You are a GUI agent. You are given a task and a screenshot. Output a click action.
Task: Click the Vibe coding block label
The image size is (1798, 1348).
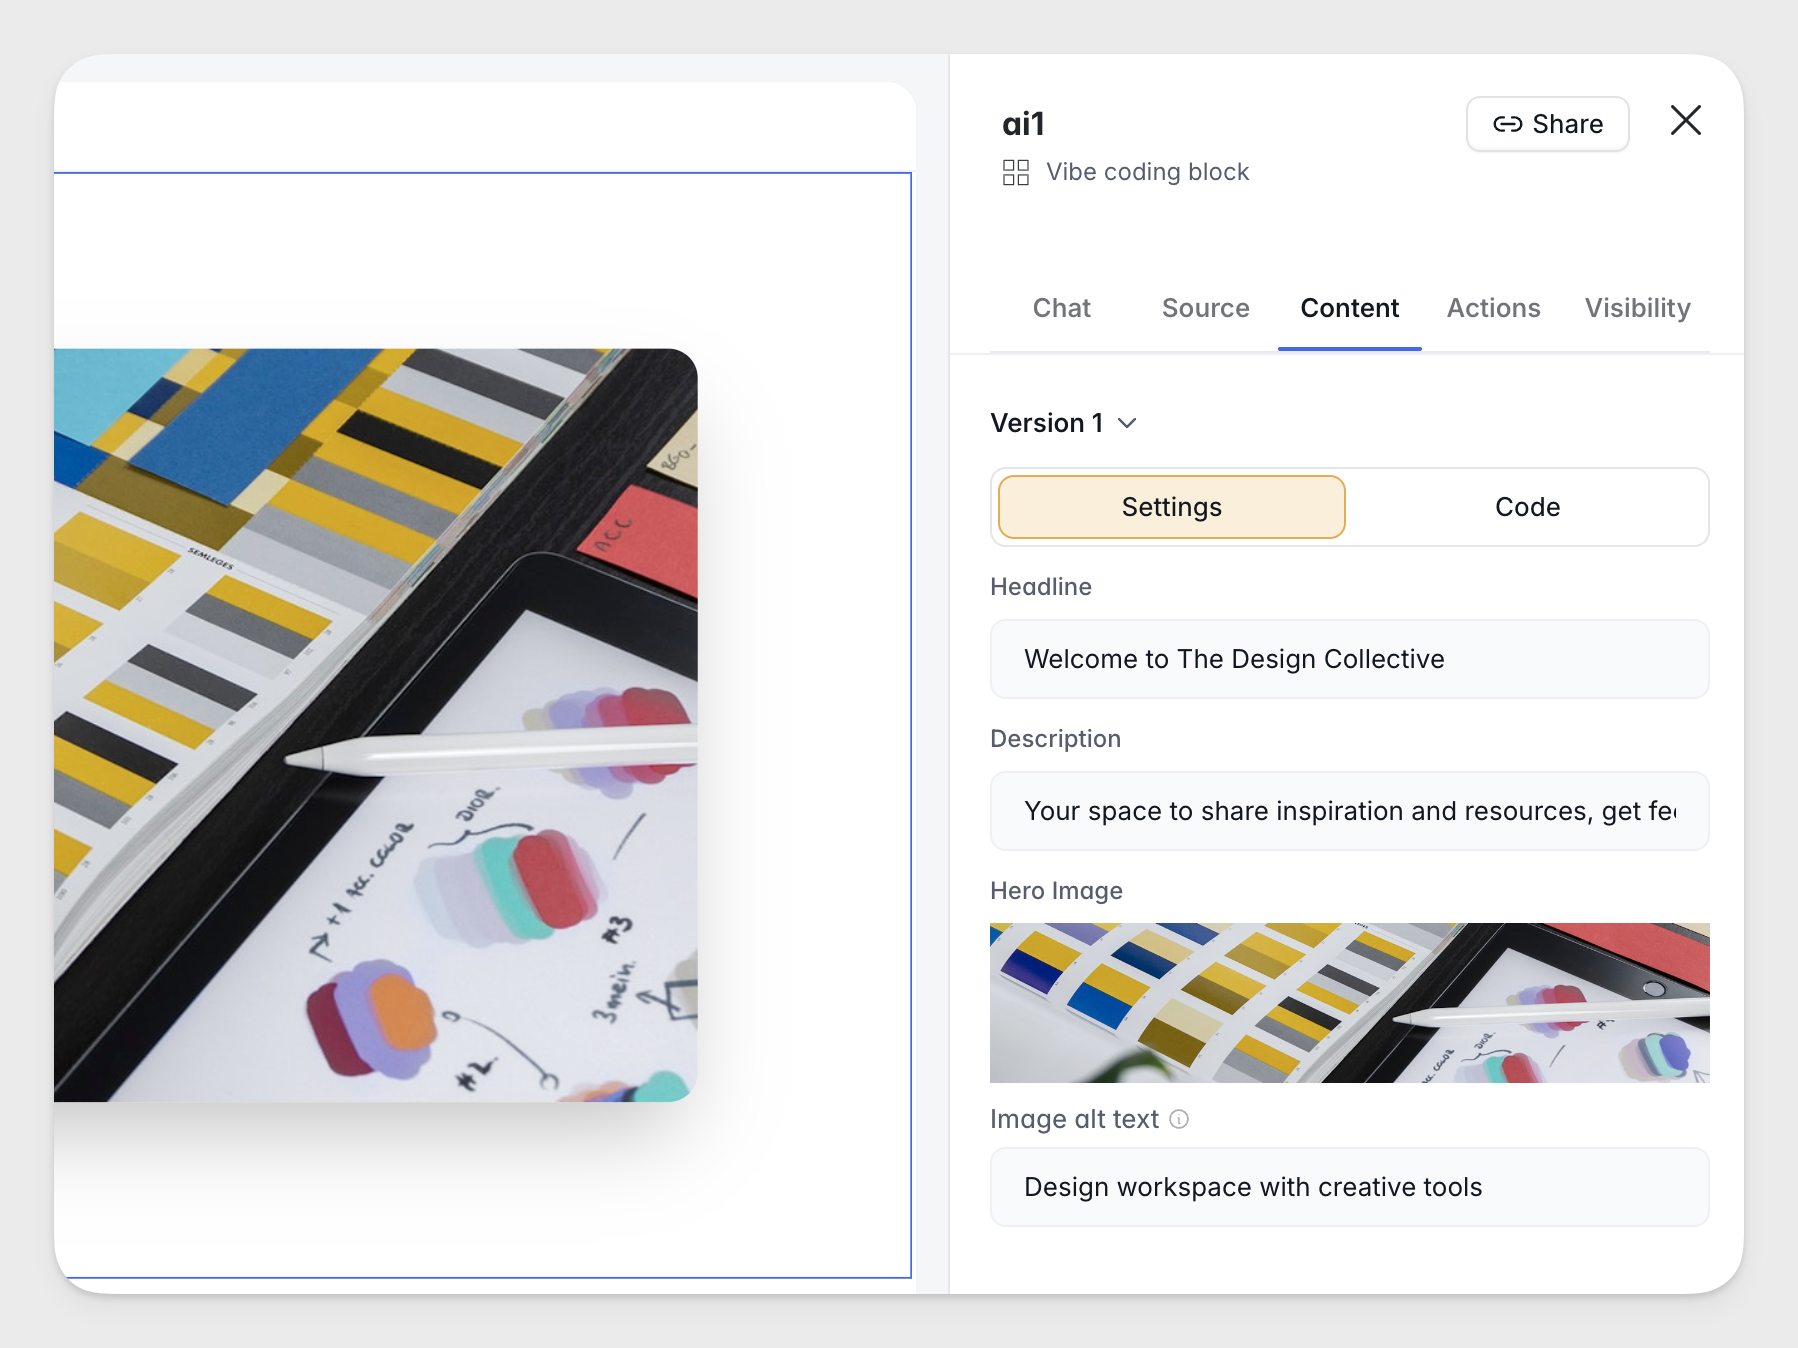click(1147, 172)
